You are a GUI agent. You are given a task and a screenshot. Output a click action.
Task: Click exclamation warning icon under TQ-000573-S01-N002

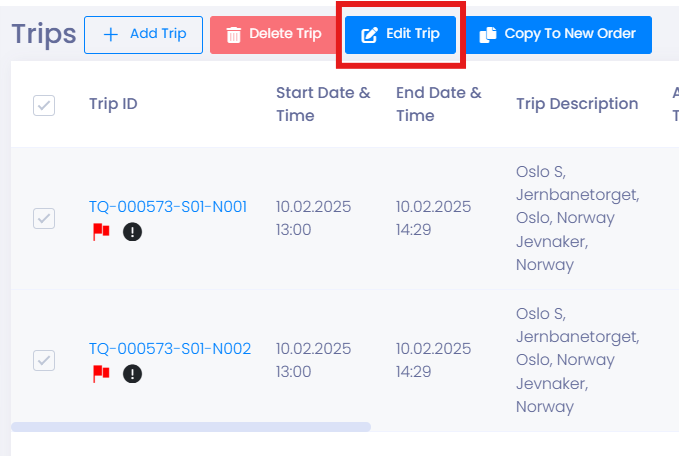133,374
